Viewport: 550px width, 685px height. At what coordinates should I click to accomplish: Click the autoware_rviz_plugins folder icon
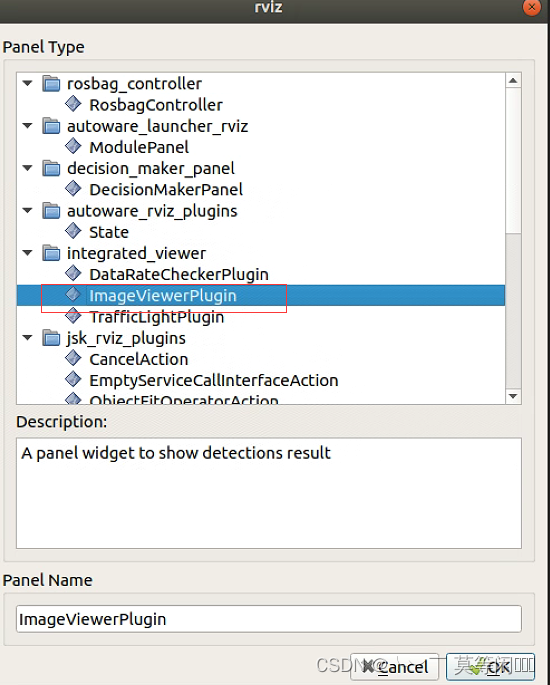51,211
